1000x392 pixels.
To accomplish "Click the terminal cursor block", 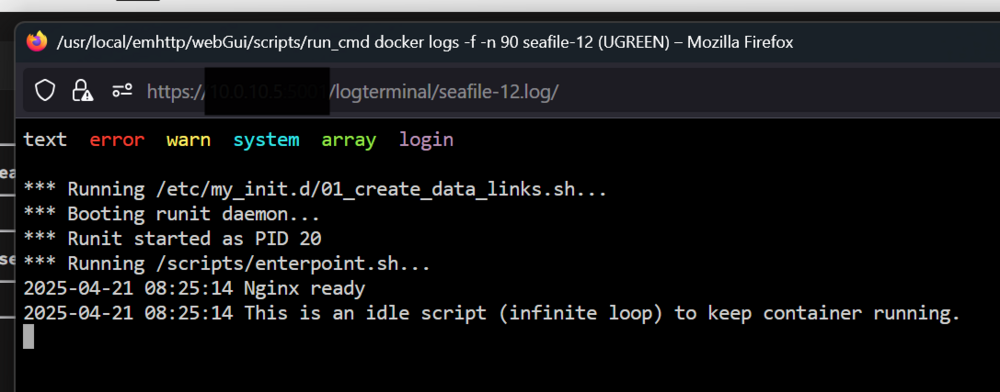I will pyautogui.click(x=29, y=337).
